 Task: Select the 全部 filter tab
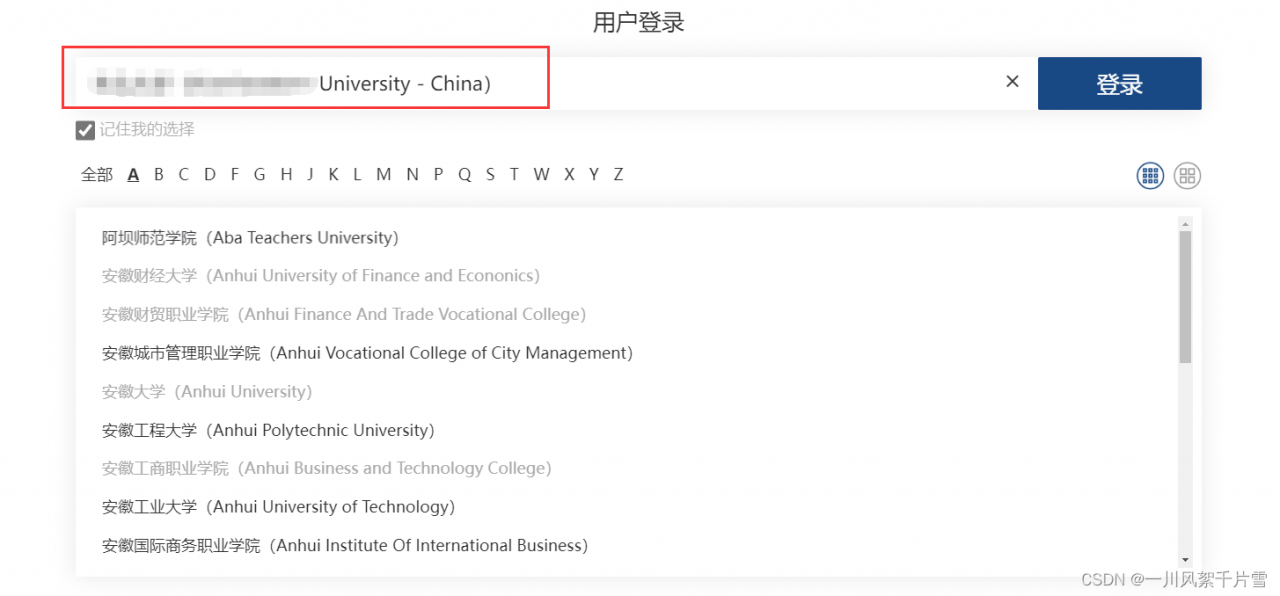point(97,175)
